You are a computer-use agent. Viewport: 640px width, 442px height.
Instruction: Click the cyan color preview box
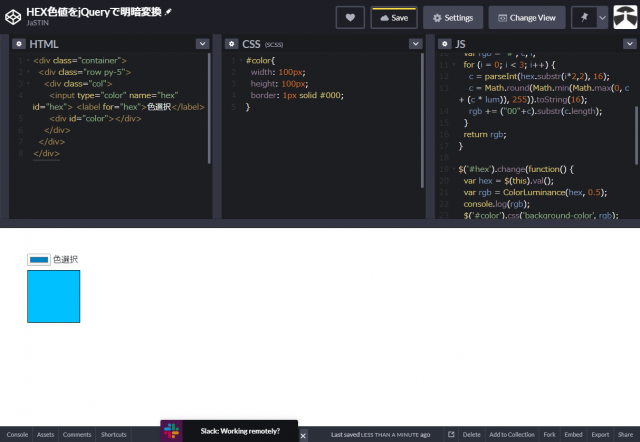53,296
